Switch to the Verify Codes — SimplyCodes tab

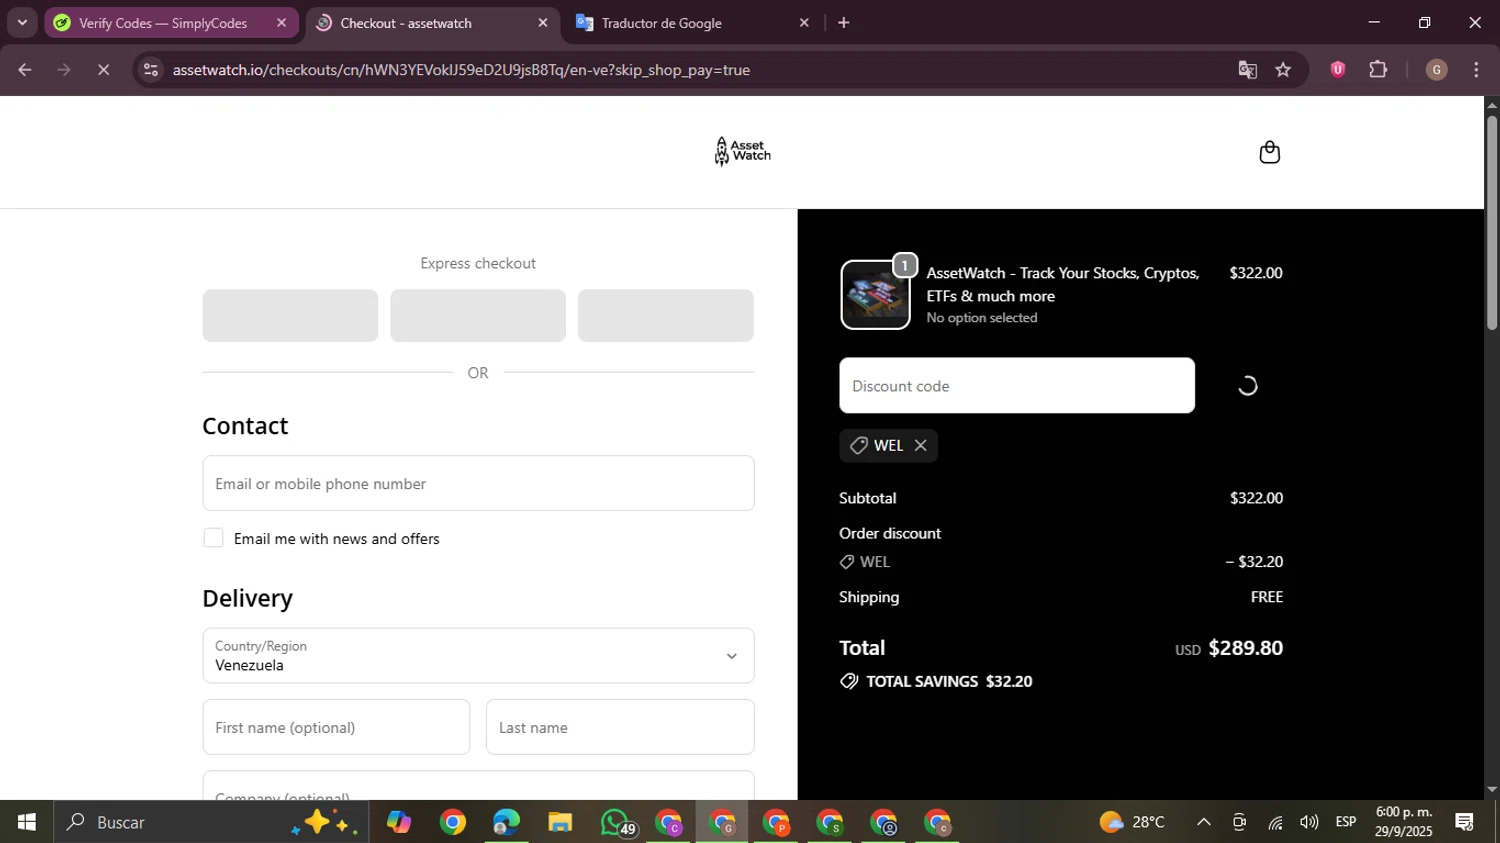(x=171, y=23)
